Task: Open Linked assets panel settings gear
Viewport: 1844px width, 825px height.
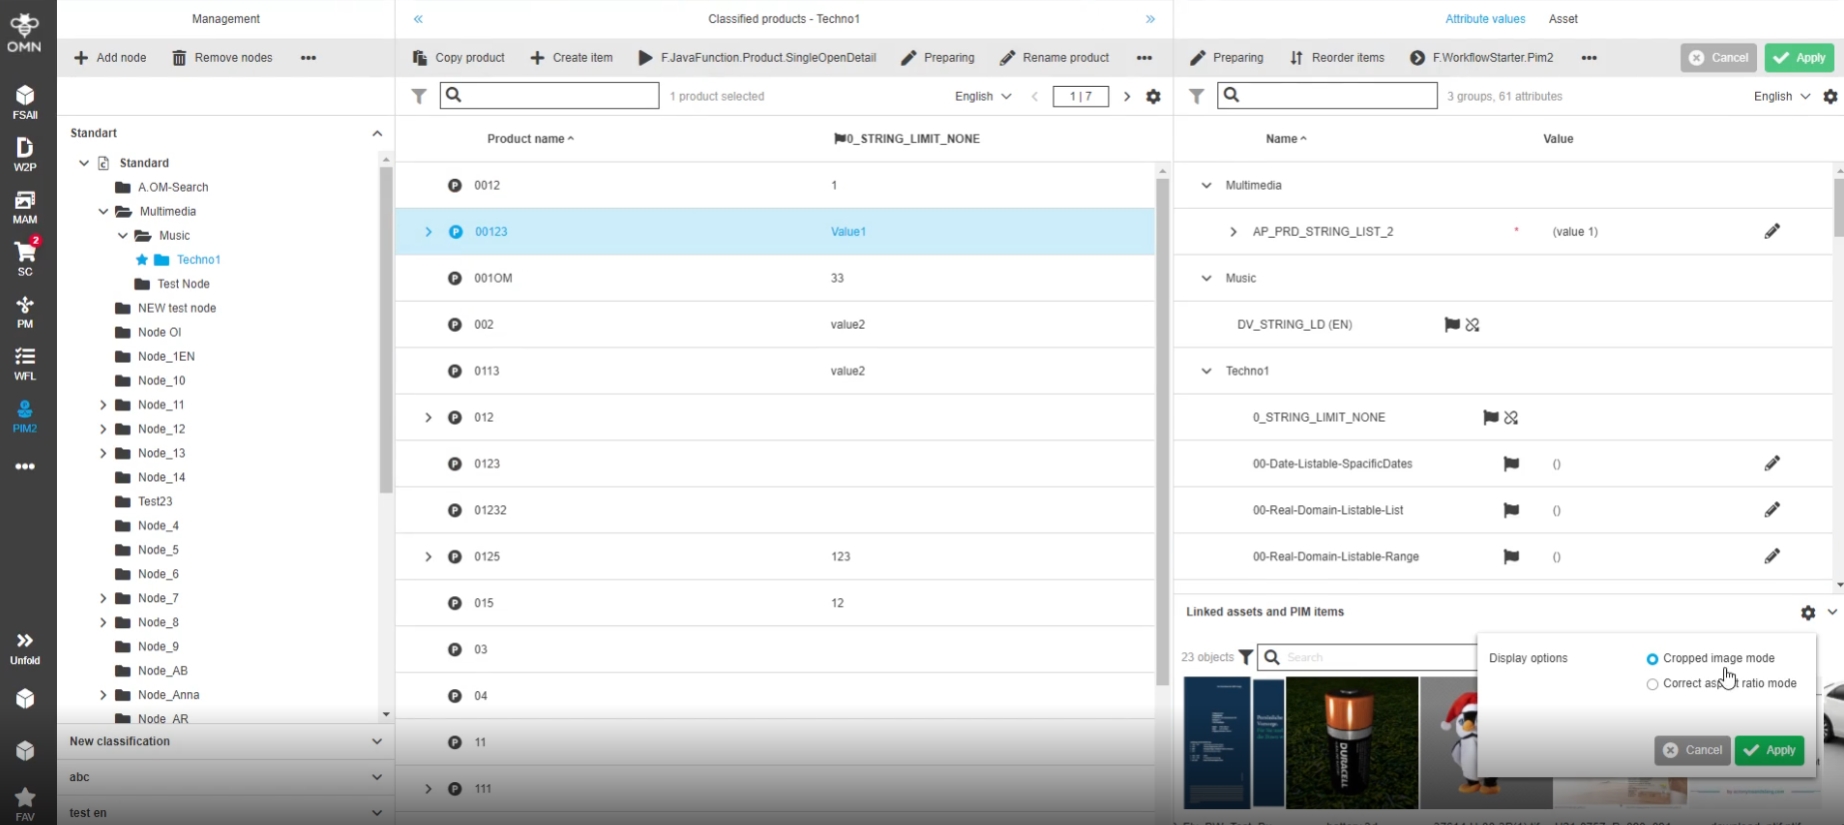Action: (1807, 612)
